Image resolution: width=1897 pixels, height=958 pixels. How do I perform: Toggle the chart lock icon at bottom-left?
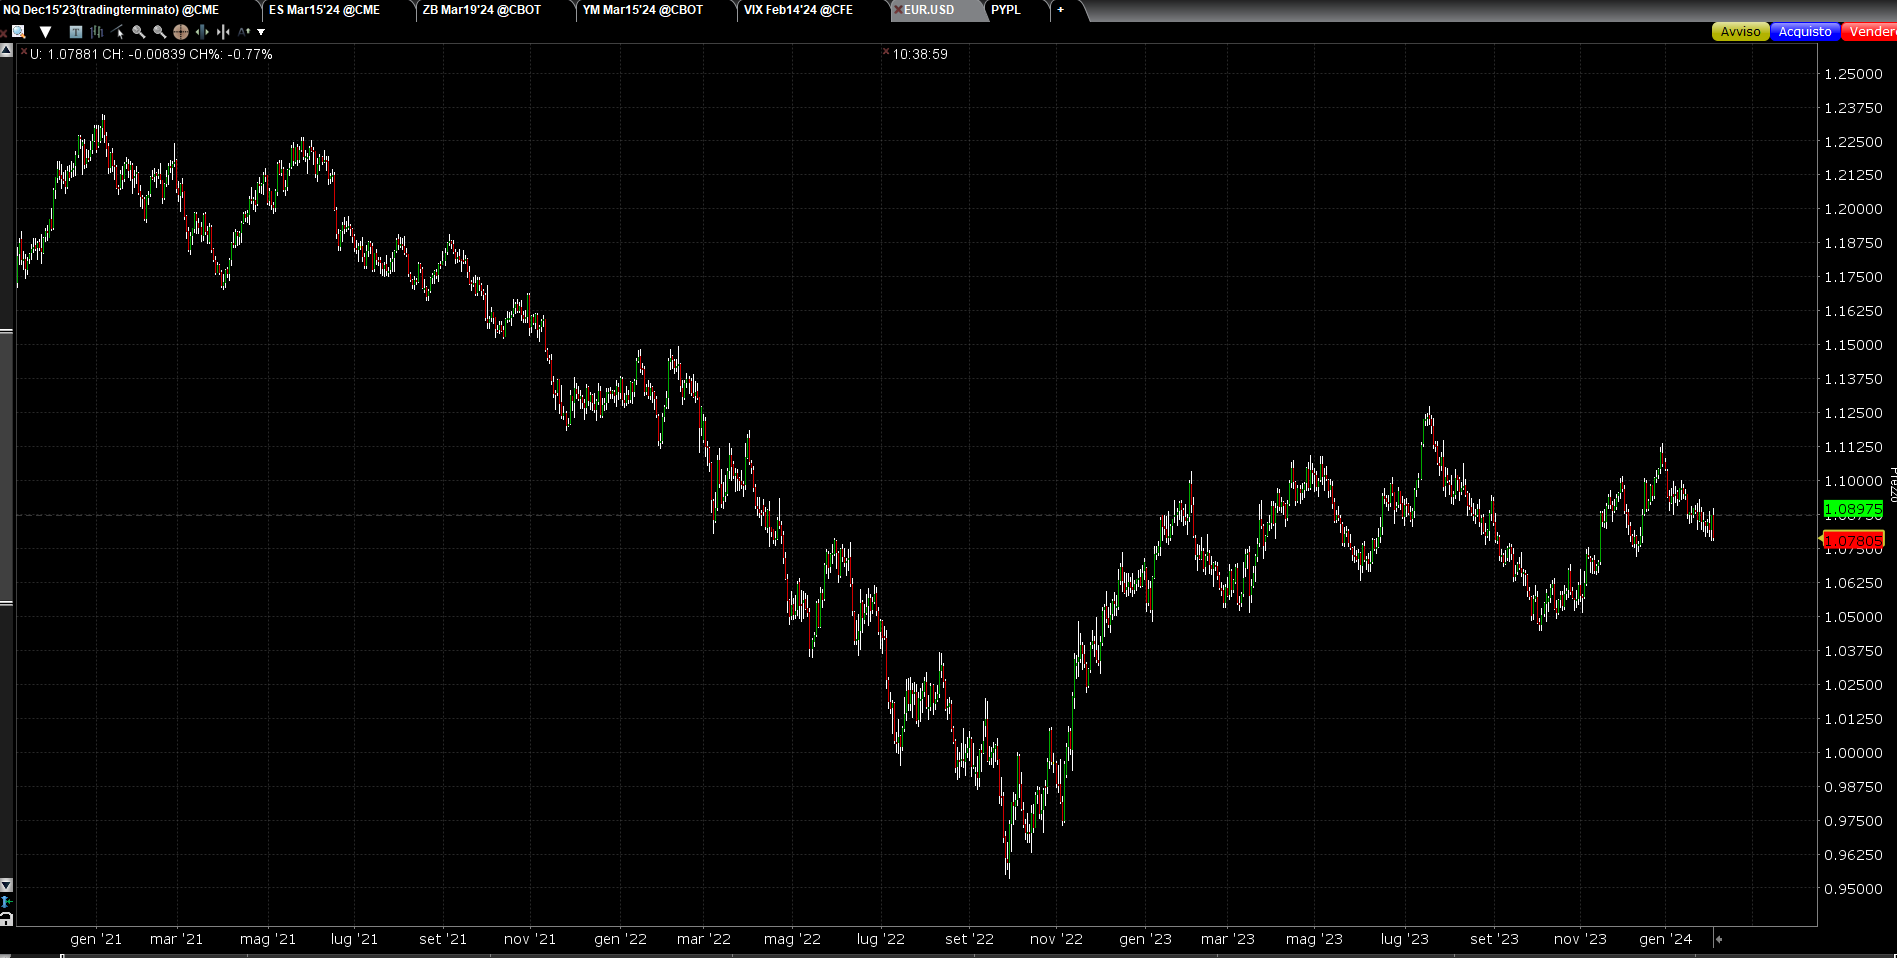tap(6, 918)
